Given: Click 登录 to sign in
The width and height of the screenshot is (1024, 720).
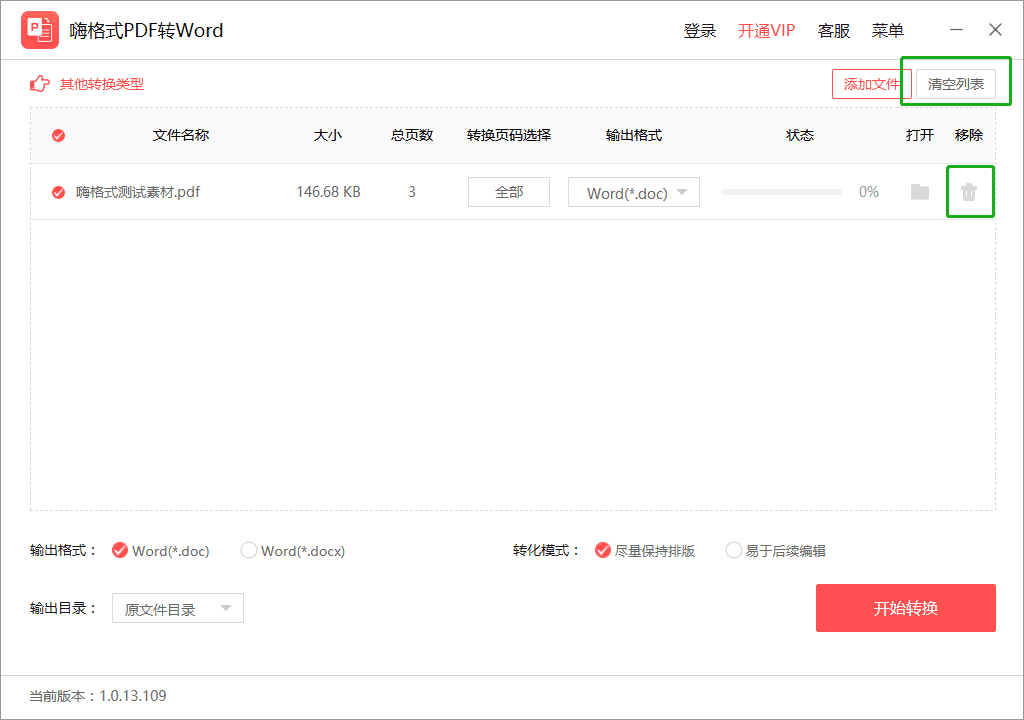Looking at the screenshot, I should (700, 31).
